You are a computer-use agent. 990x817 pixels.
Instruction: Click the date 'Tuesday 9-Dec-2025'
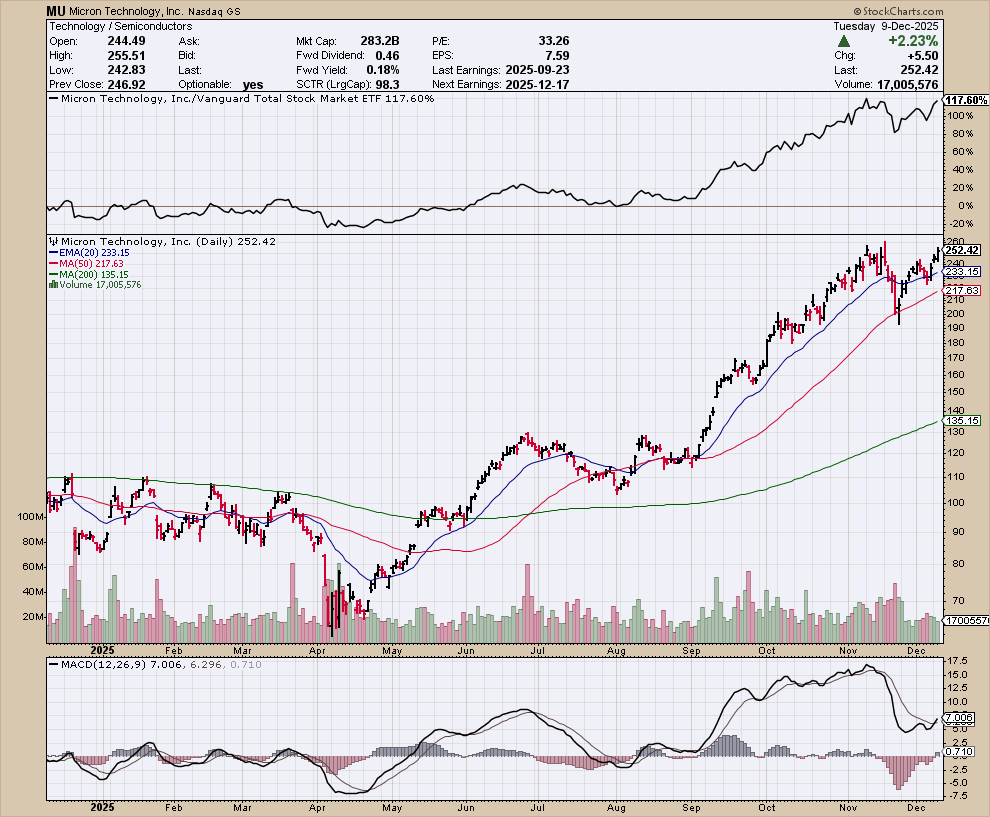(x=886, y=27)
